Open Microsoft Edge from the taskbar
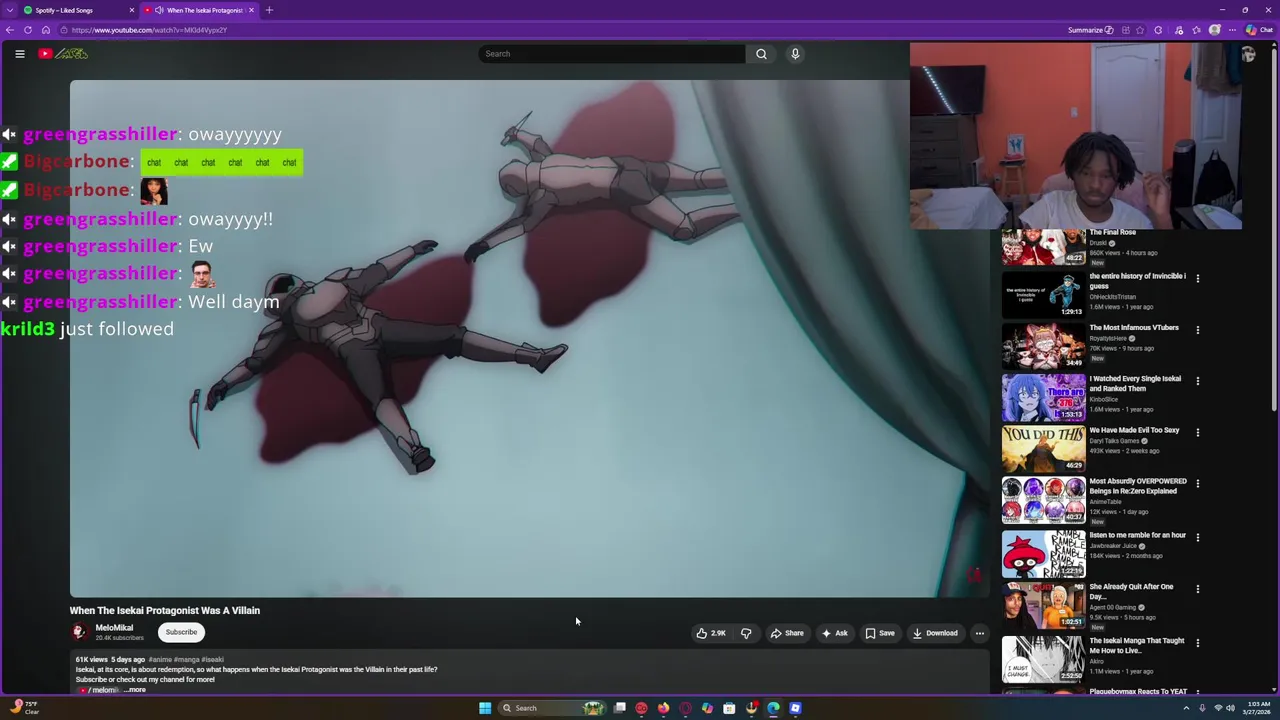 pos(773,708)
